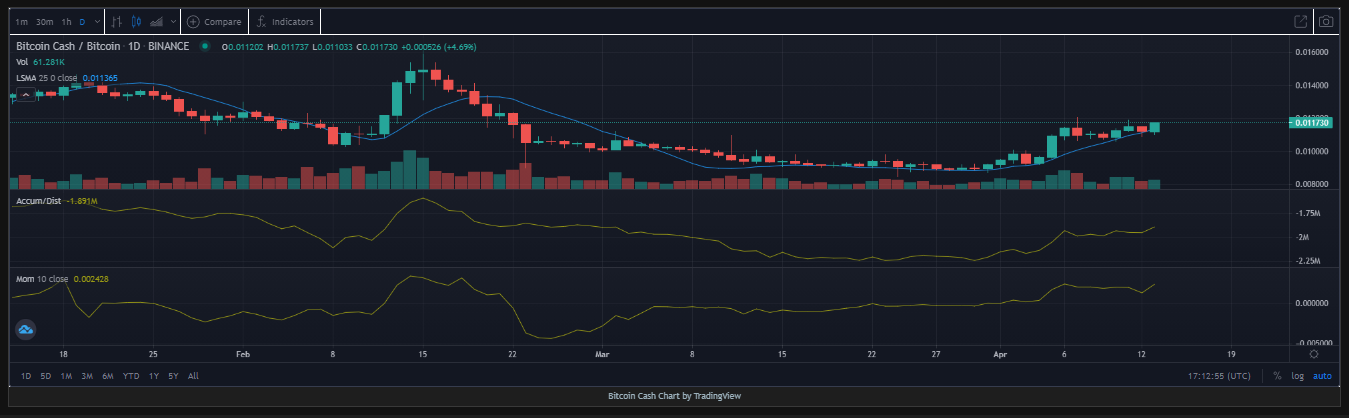Viewport: 1349px width, 418px height.
Task: Set date range to 1Y
Action: click(x=153, y=376)
